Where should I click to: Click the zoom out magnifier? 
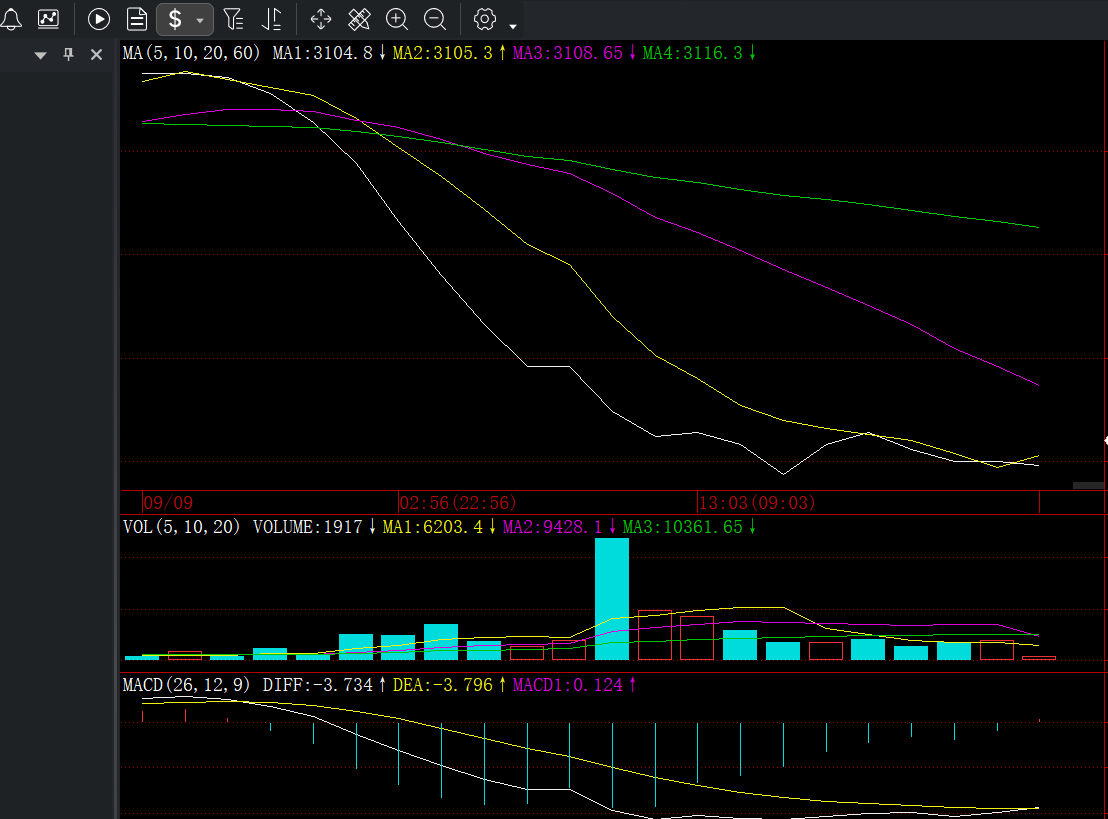coord(435,19)
